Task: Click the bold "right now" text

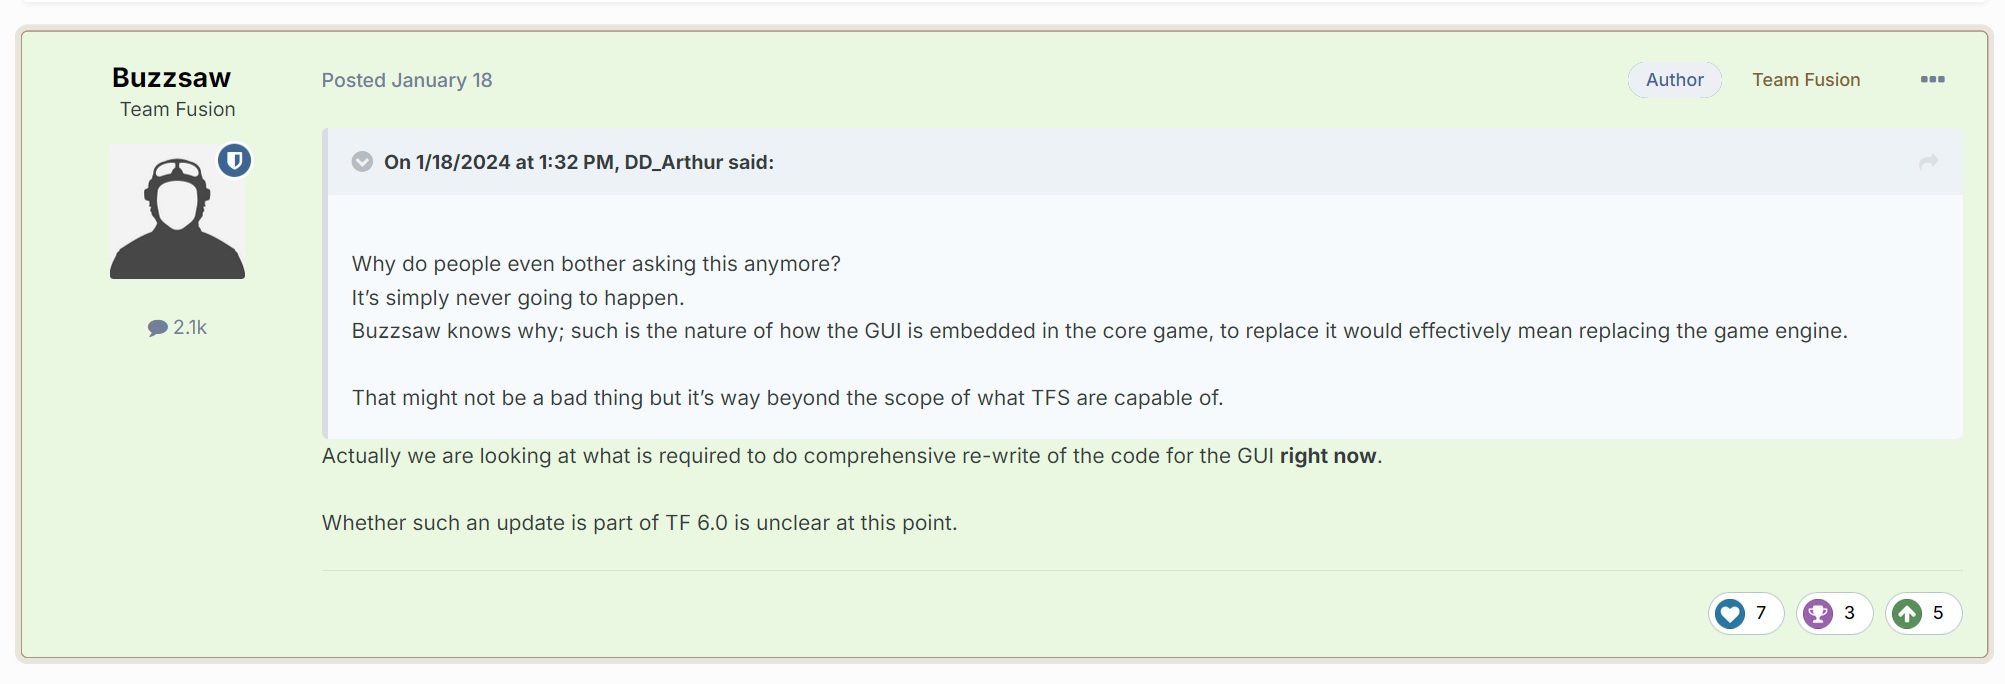Action: coord(1327,456)
